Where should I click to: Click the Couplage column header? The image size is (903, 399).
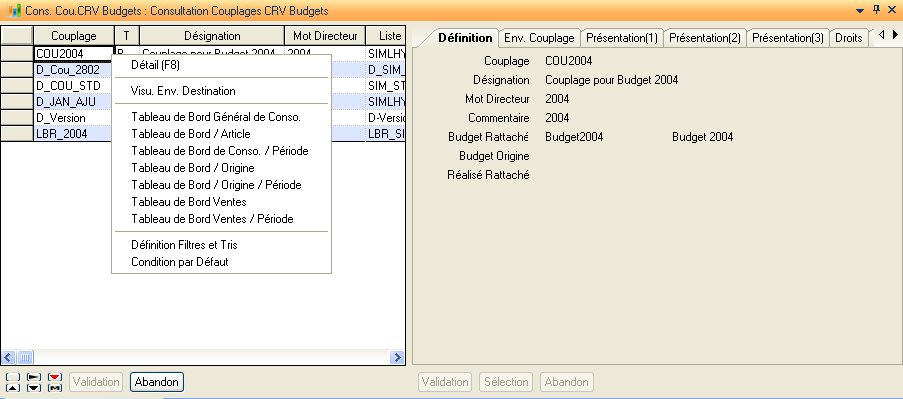click(74, 36)
